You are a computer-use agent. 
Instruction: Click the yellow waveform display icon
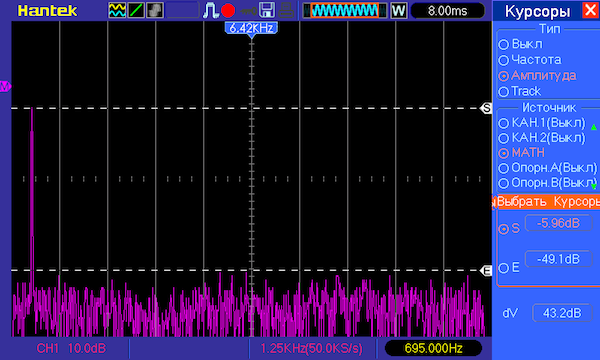click(117, 10)
